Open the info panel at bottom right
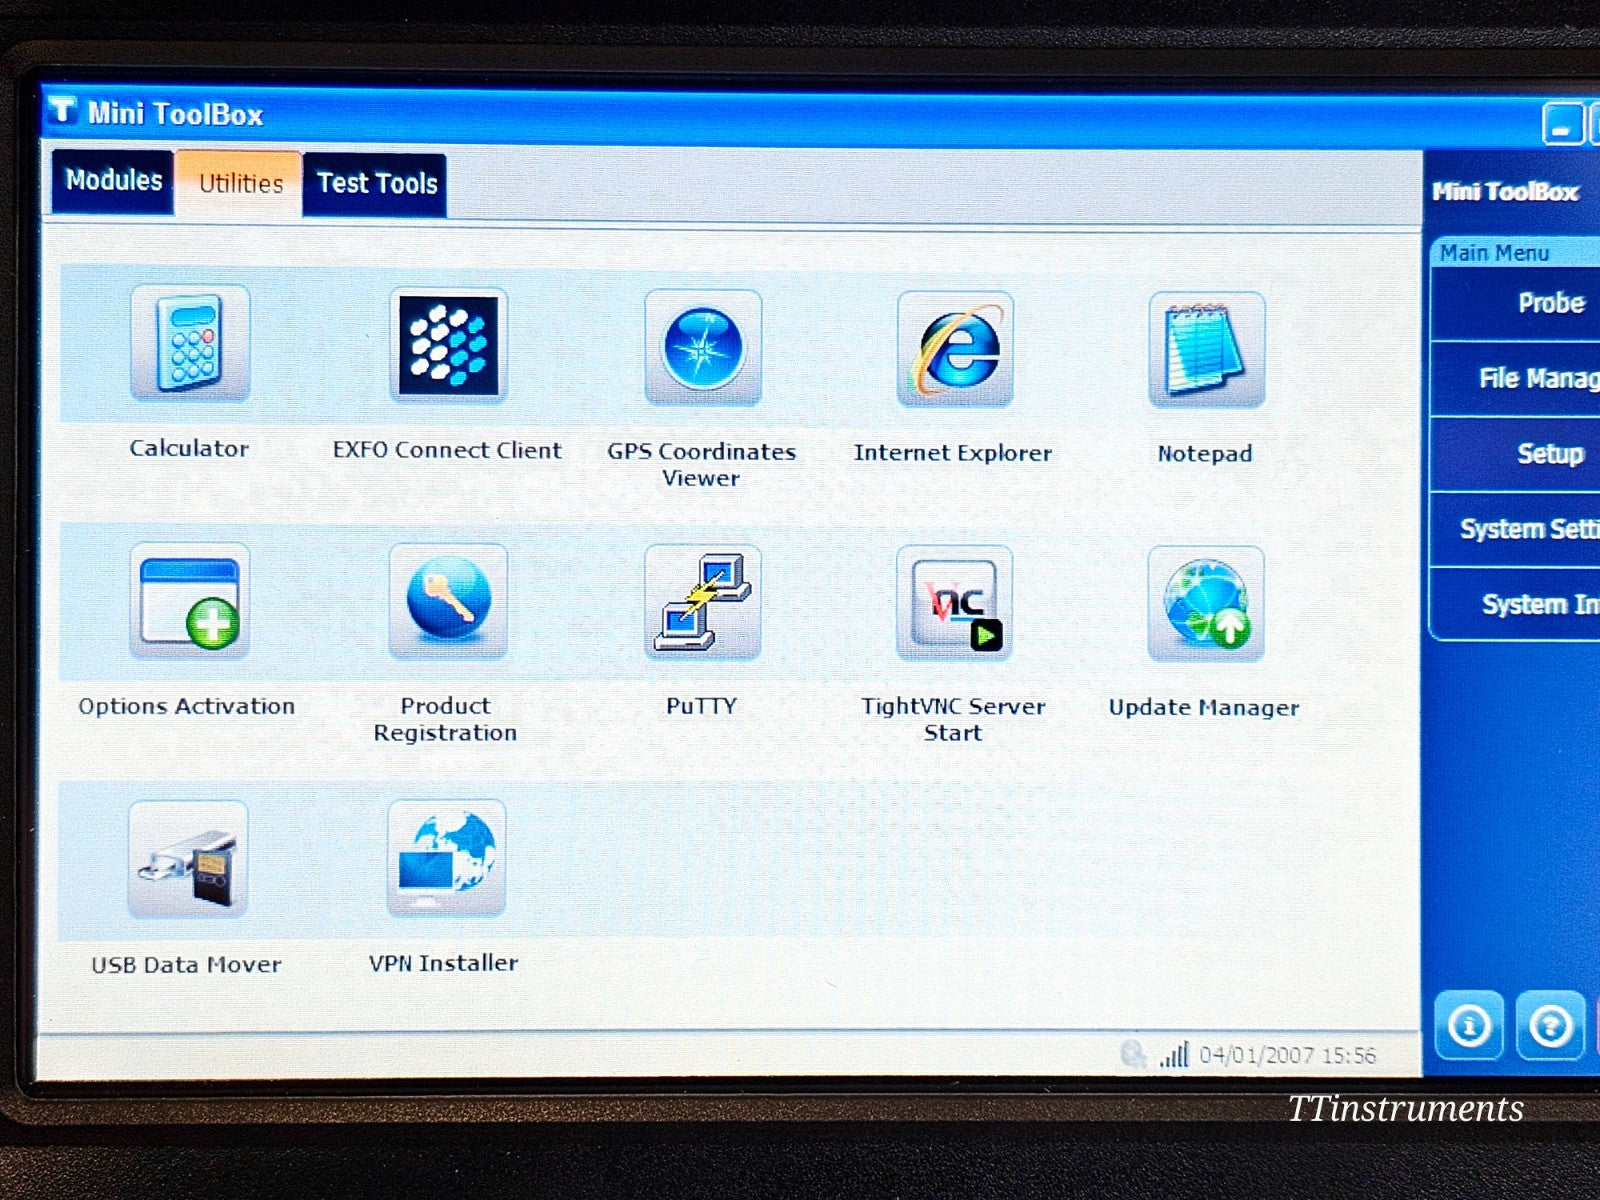Image resolution: width=1600 pixels, height=1200 pixels. (1469, 1027)
